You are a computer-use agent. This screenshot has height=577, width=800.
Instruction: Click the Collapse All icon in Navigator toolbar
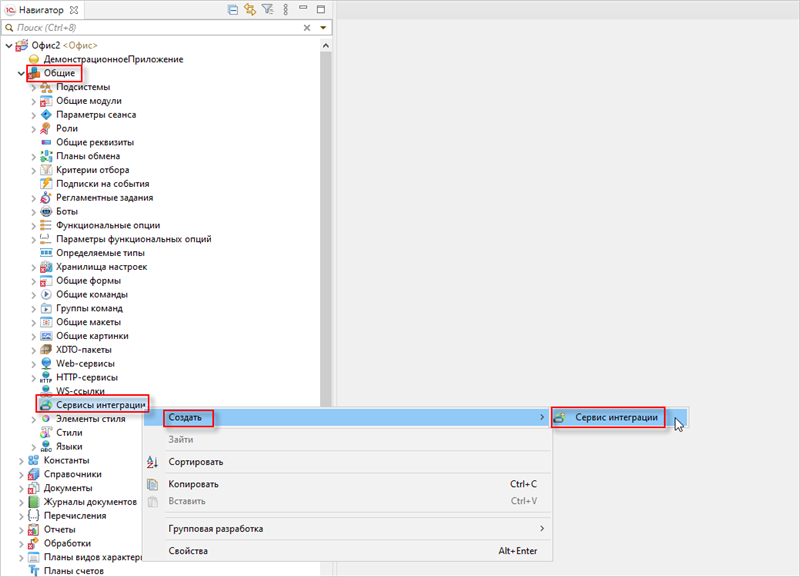(233, 9)
